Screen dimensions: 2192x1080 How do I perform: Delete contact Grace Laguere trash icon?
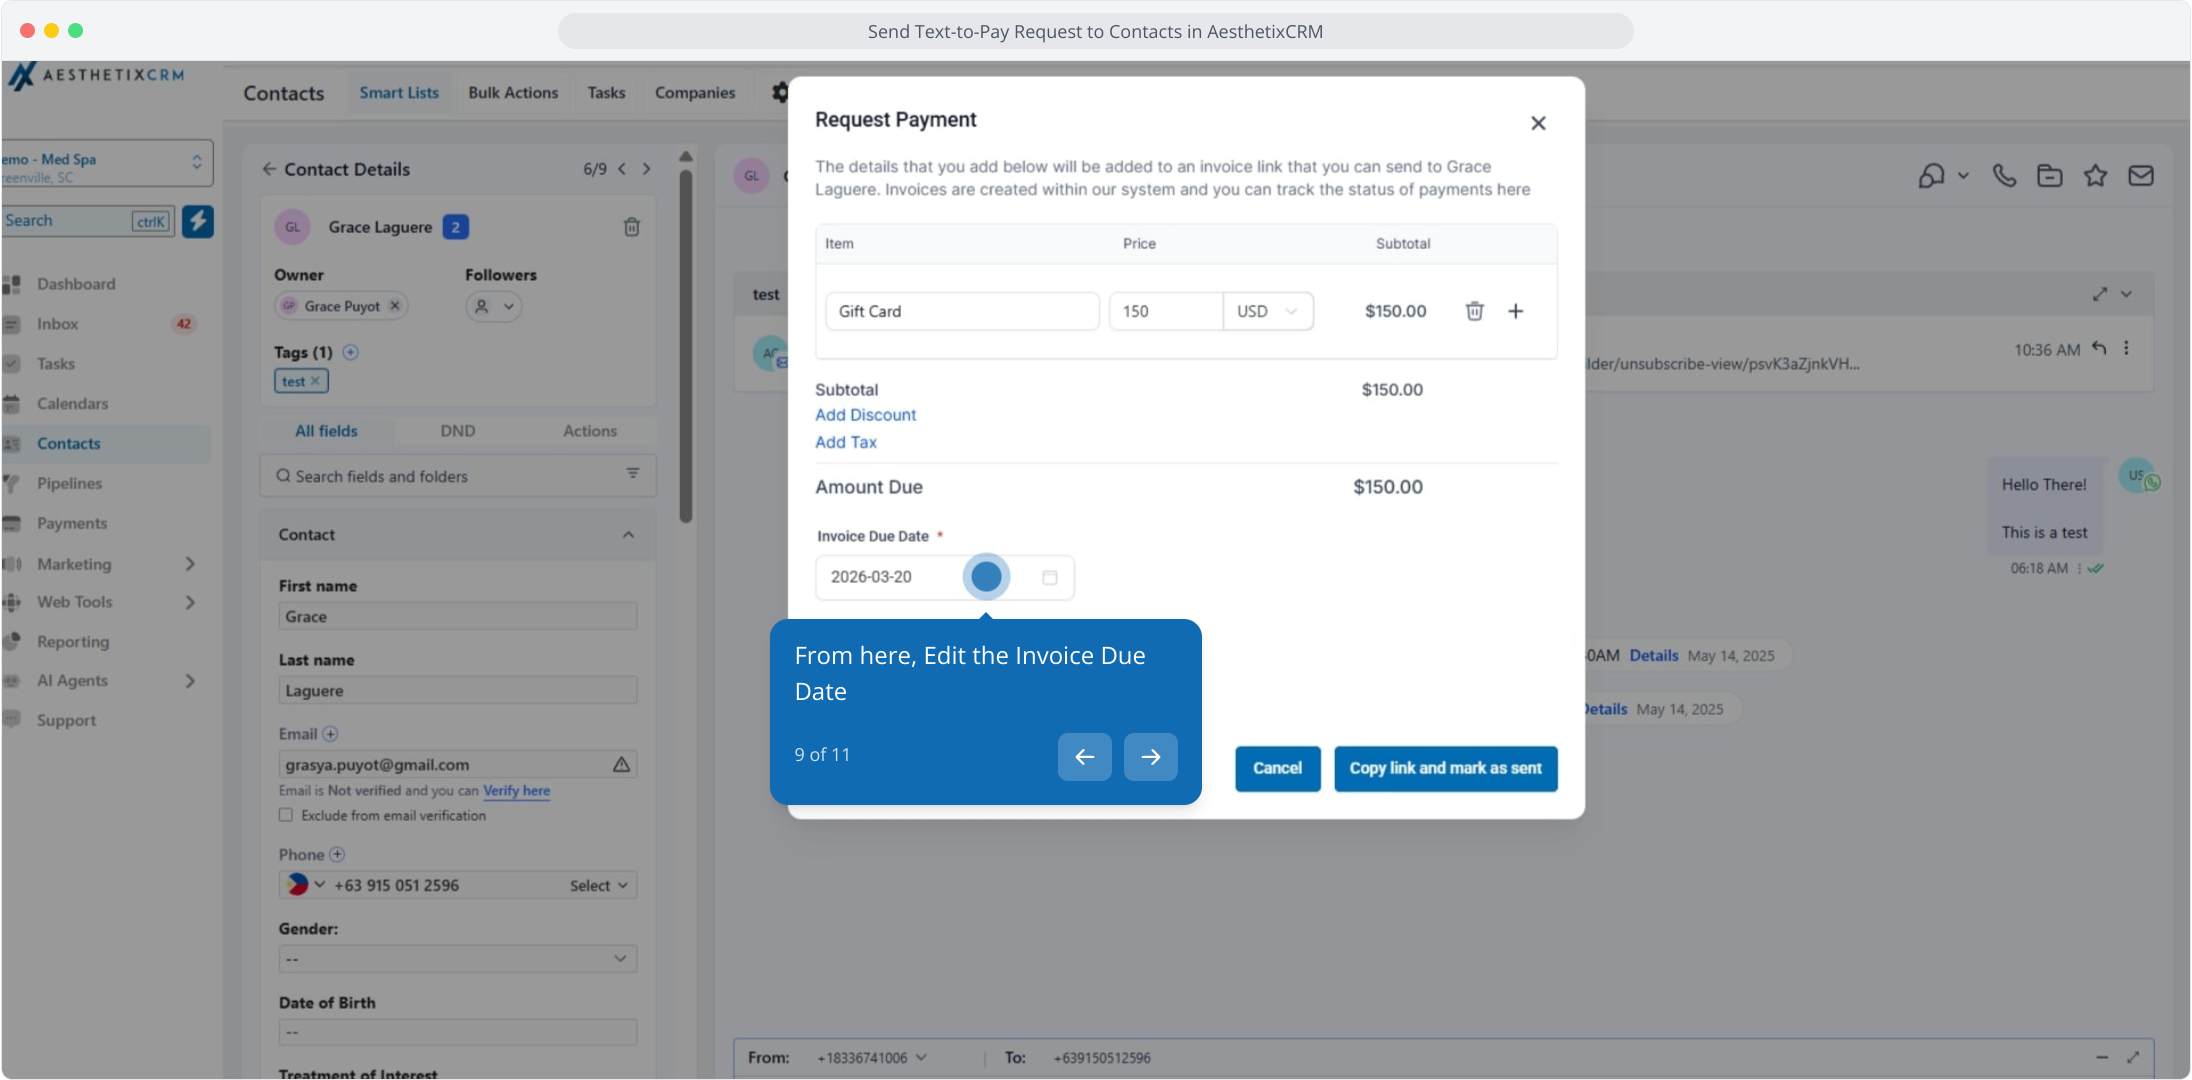[x=632, y=227]
